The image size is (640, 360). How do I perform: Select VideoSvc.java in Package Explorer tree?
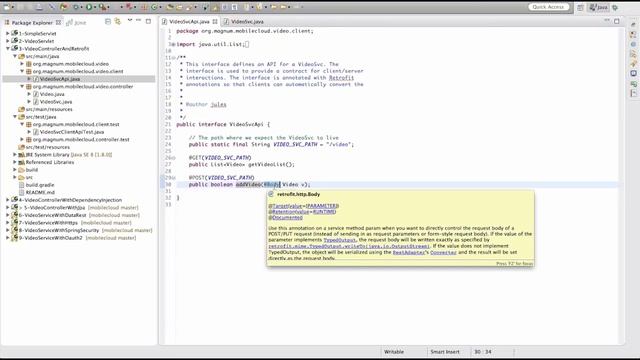pyautogui.click(x=56, y=102)
